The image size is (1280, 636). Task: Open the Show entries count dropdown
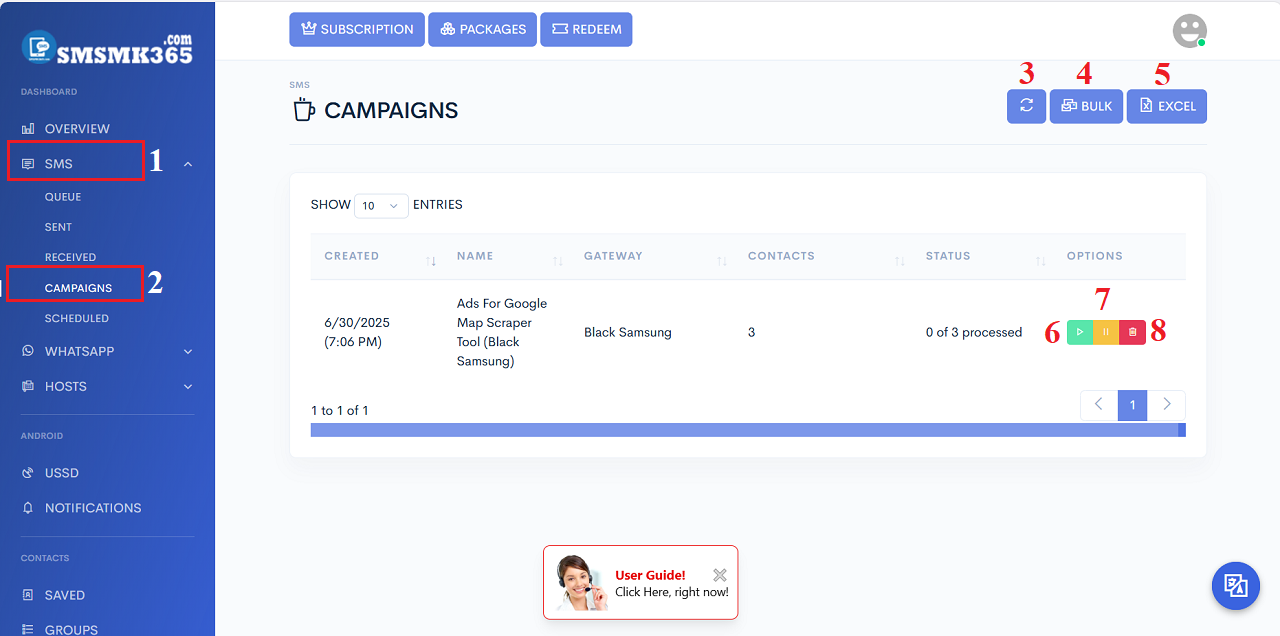pos(381,205)
